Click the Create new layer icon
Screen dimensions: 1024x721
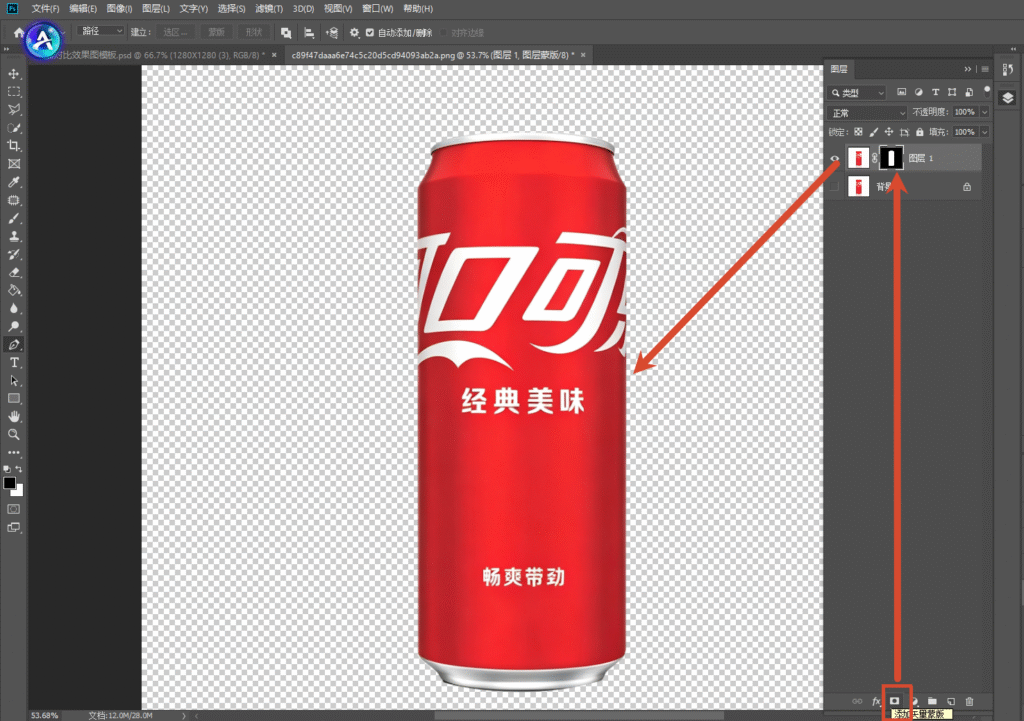[x=951, y=701]
